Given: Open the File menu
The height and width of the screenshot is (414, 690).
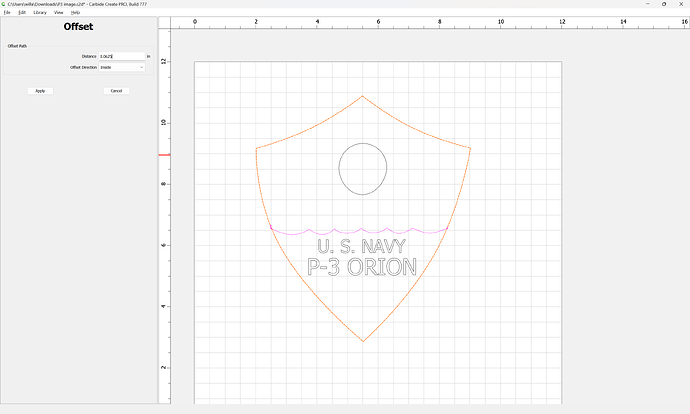Looking at the screenshot, I should (7, 12).
